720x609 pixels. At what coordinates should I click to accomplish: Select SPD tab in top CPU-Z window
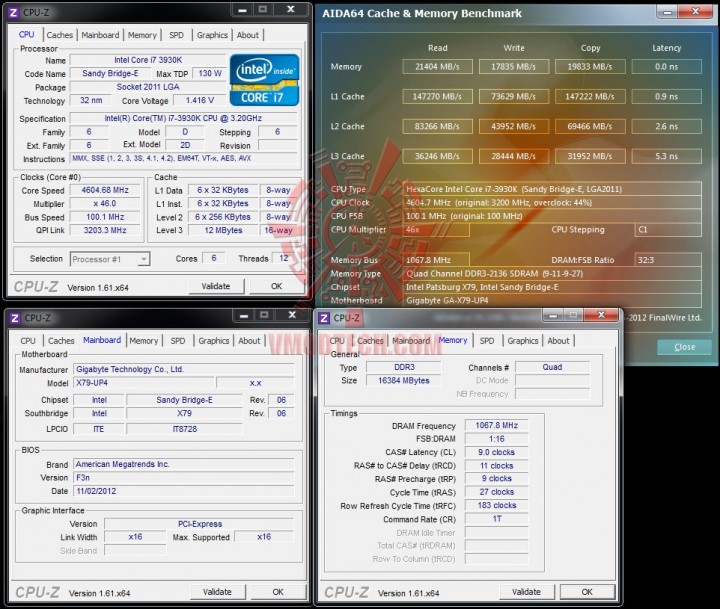[x=176, y=35]
